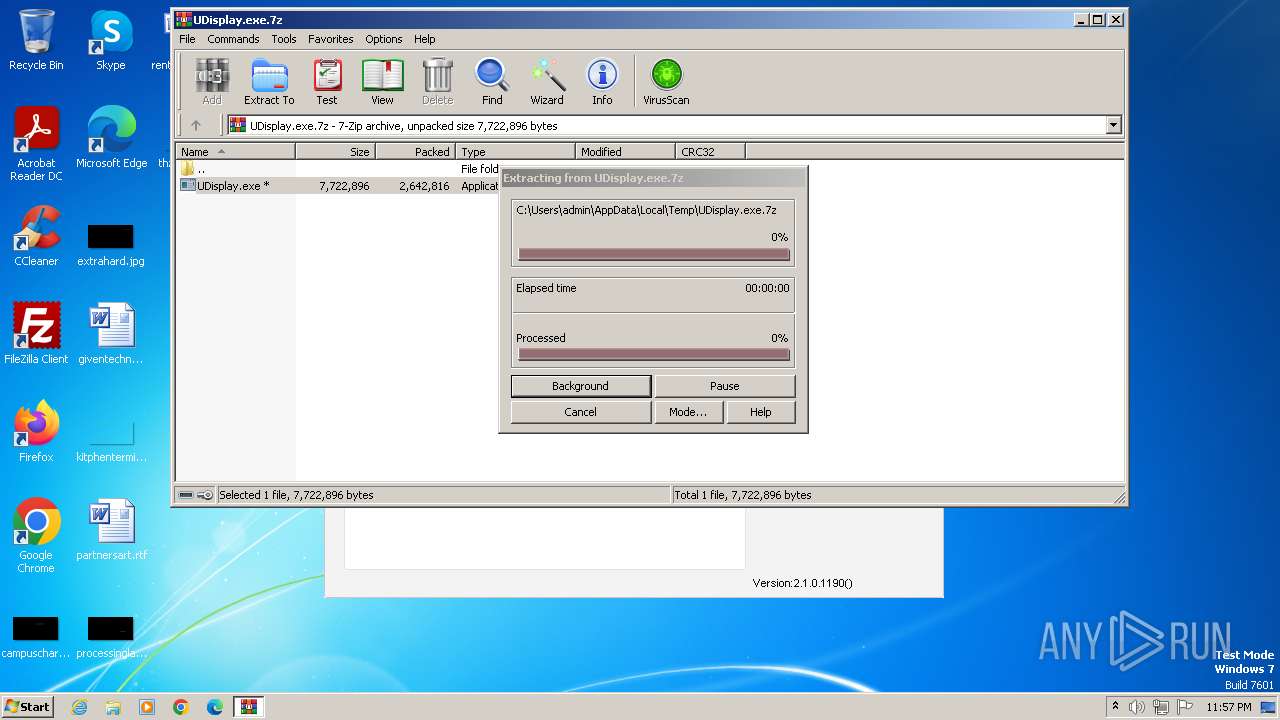
Task: Click the Extract To toolbar icon
Action: click(269, 81)
